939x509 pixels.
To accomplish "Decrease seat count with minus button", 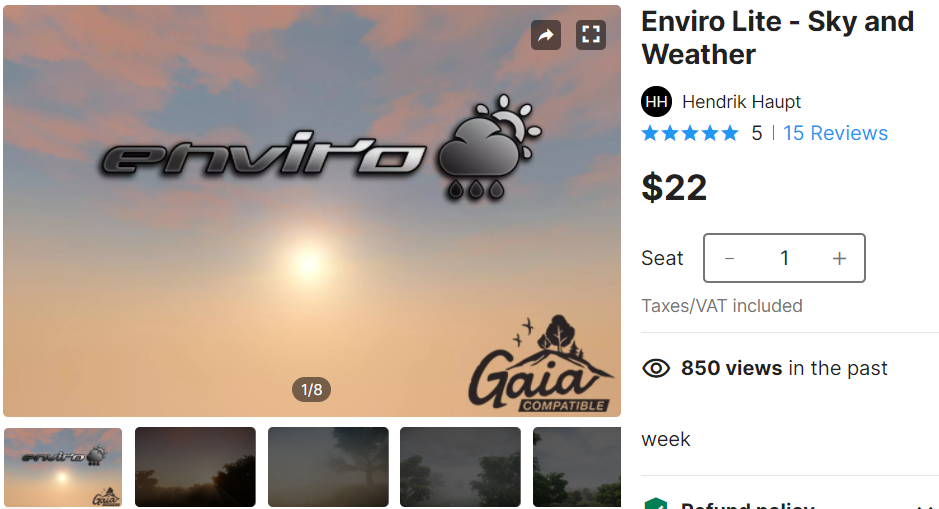I will click(729, 258).
